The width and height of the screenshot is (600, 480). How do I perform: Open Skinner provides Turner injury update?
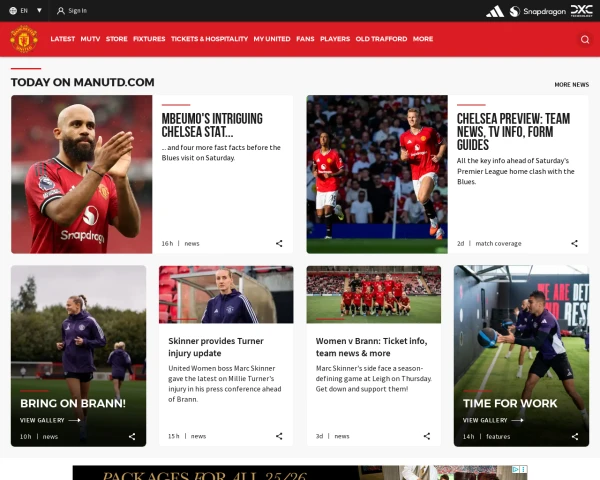pos(216,347)
